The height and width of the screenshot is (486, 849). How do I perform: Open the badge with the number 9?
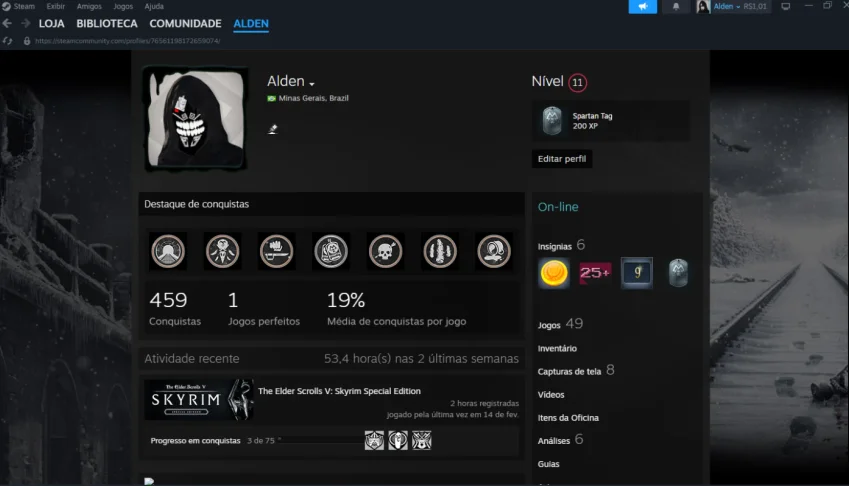coord(637,273)
